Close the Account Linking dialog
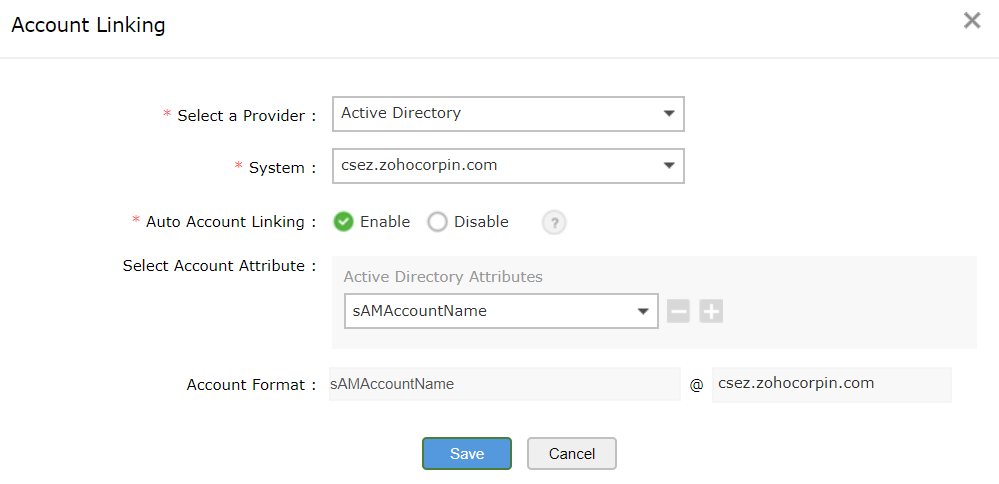Image resolution: width=999 pixels, height=484 pixels. (971, 21)
